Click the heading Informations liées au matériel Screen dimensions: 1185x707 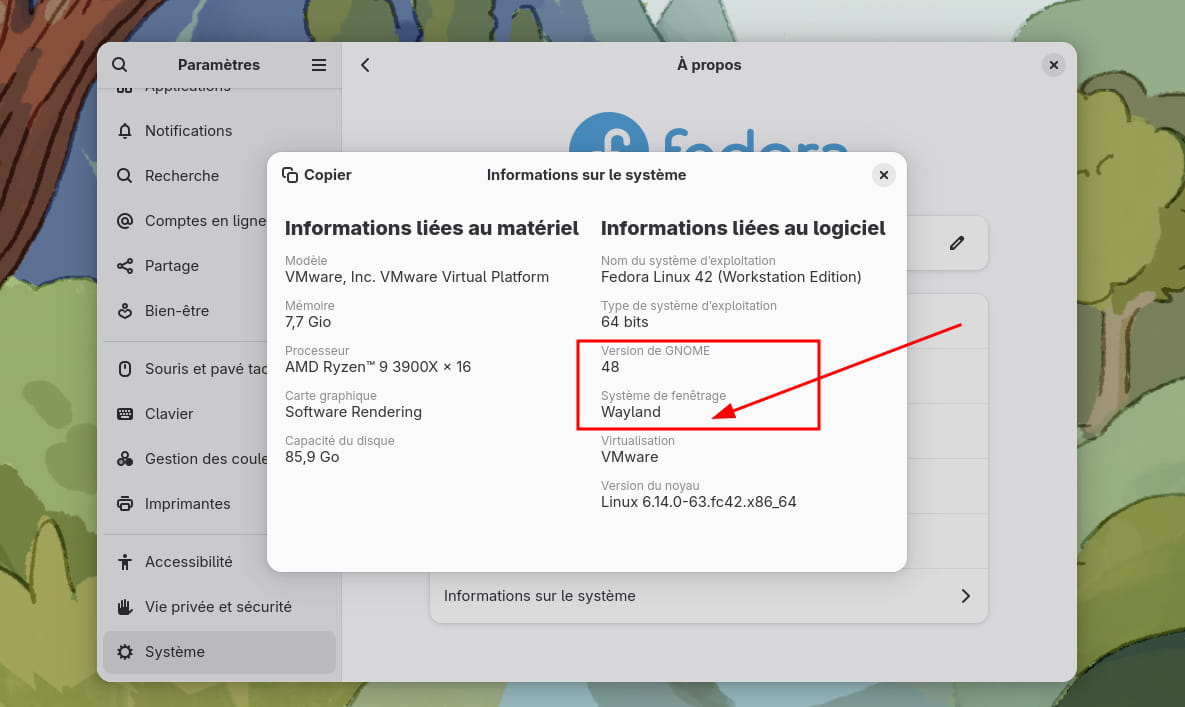[432, 228]
